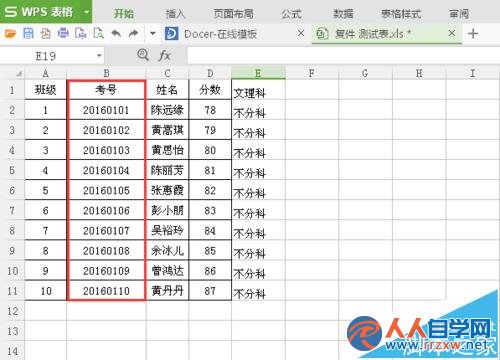Click the fx insert function icon
This screenshot has width=500, height=360.
tap(165, 55)
